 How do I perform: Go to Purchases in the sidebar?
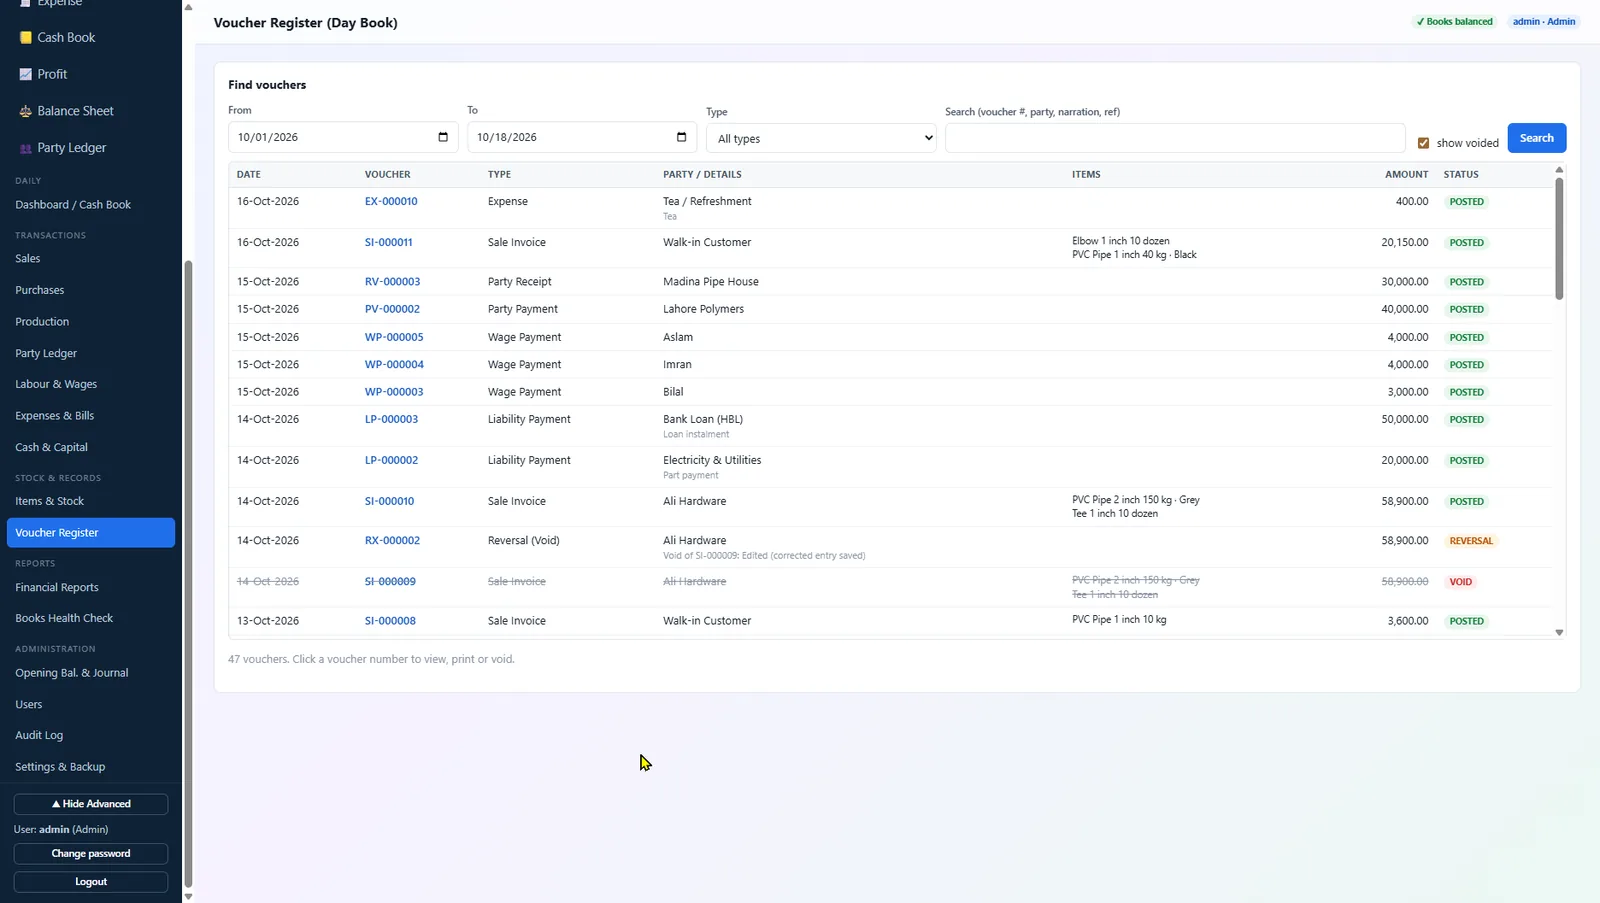pyautogui.click(x=40, y=290)
